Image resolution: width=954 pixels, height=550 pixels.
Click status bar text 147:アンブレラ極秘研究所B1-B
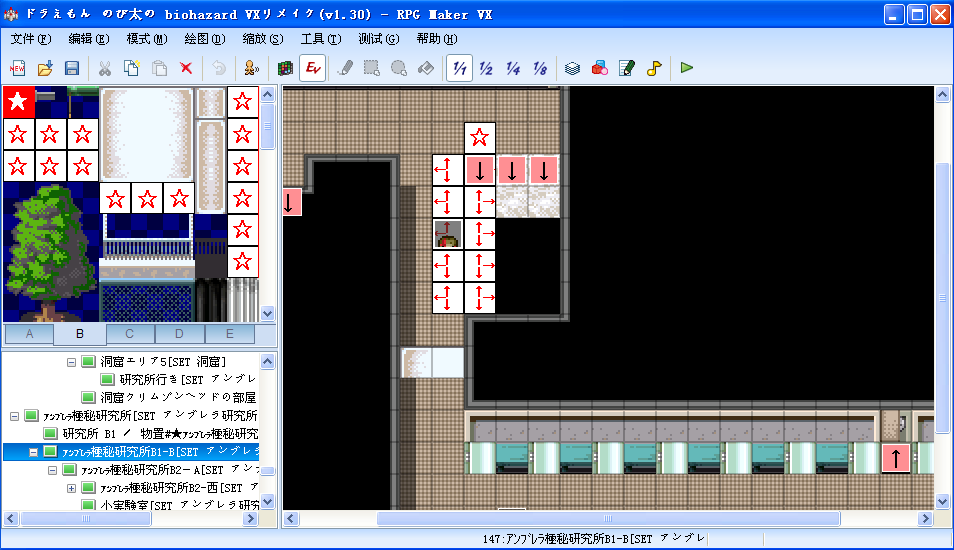pos(594,539)
